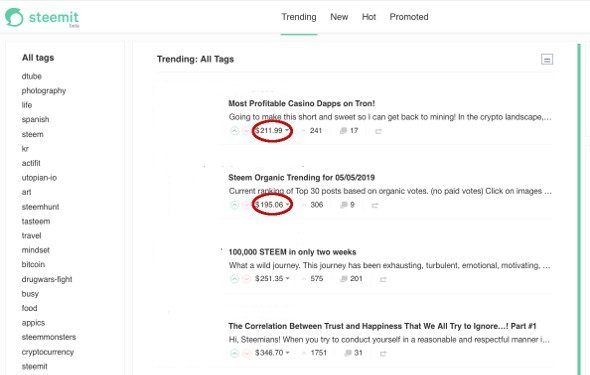Filter by the travel tag

tap(31, 236)
